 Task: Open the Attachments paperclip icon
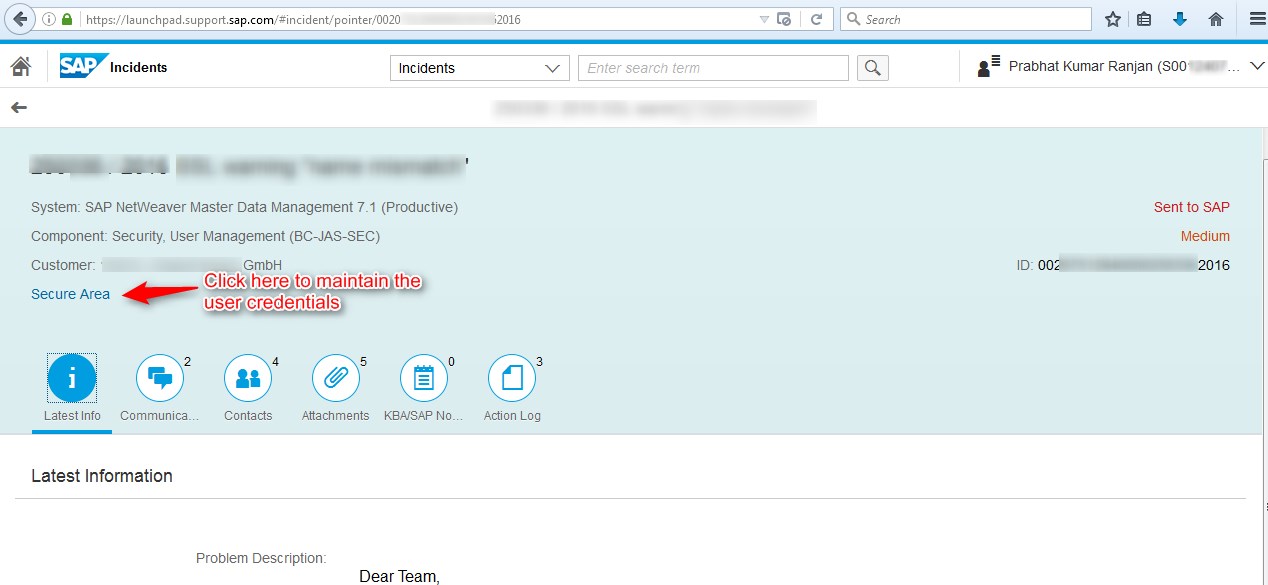click(x=336, y=379)
